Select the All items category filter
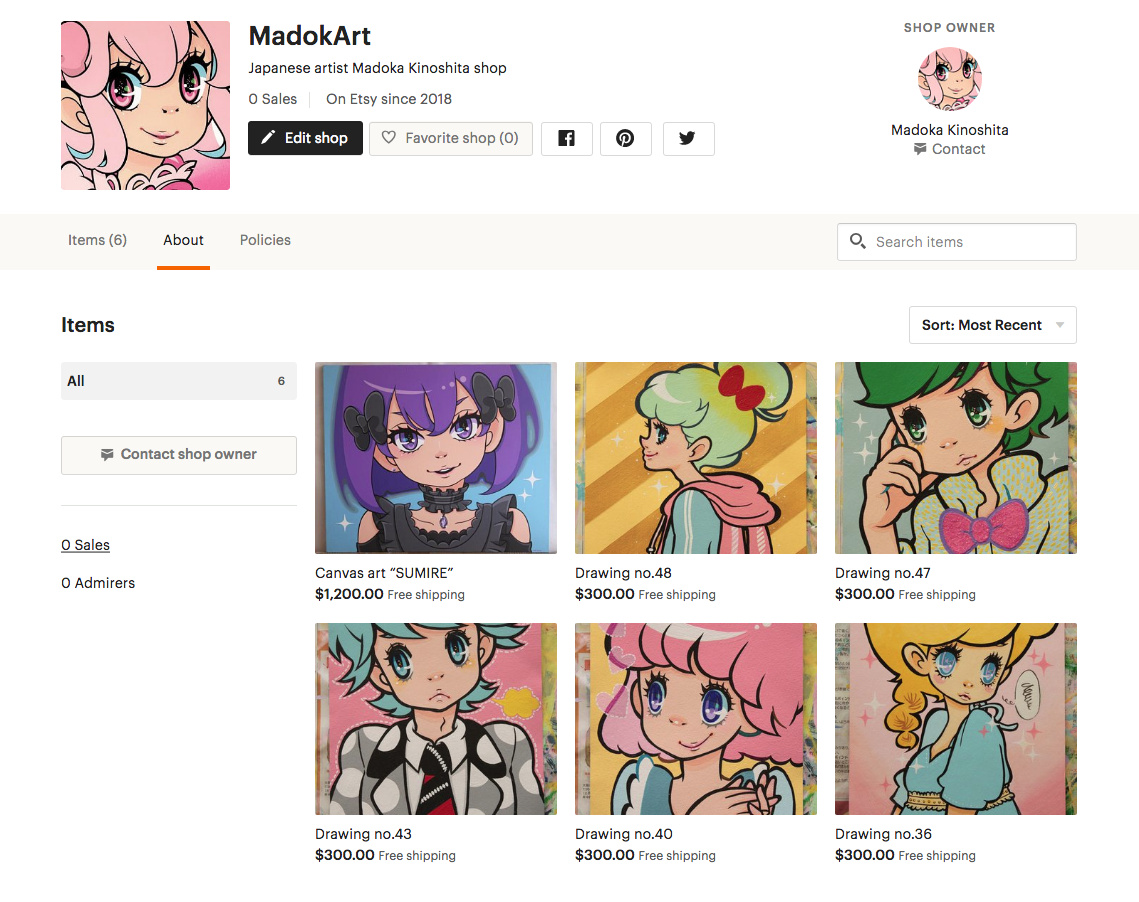1139x902 pixels. 179,381
